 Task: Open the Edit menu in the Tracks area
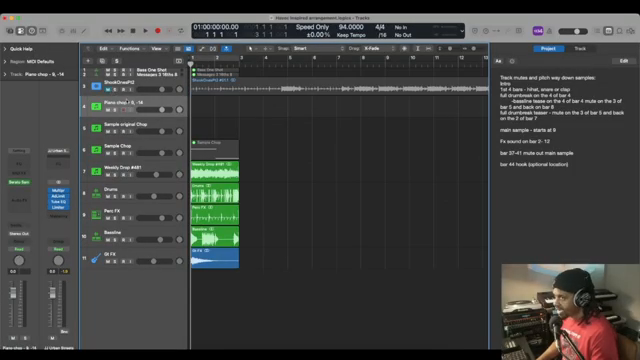tap(106, 49)
